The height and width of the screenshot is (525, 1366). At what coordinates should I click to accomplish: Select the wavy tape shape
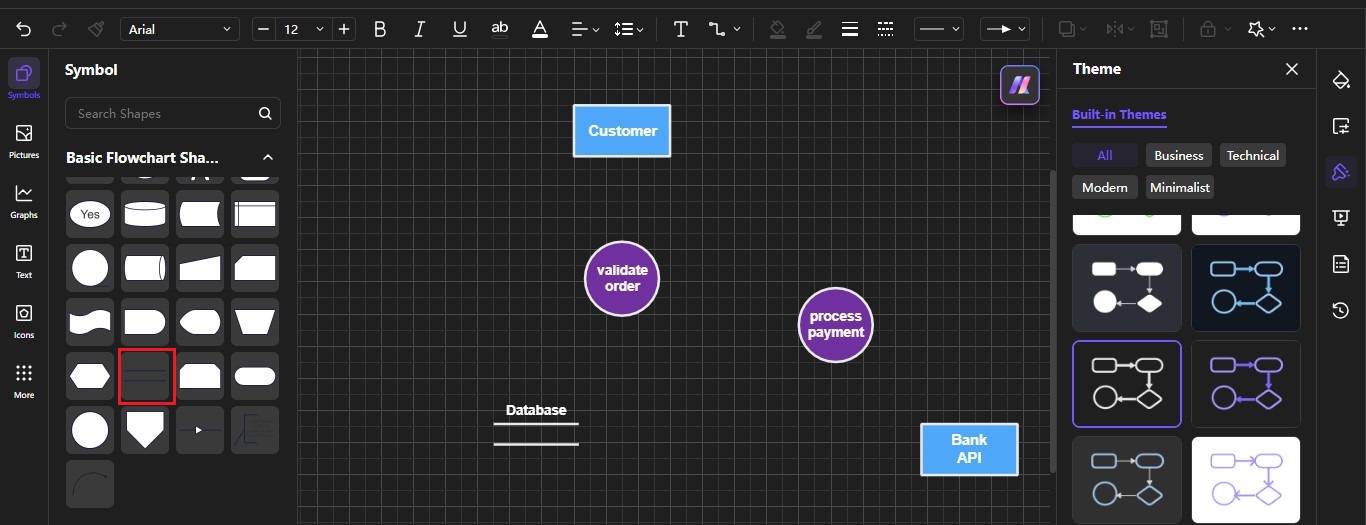90,322
